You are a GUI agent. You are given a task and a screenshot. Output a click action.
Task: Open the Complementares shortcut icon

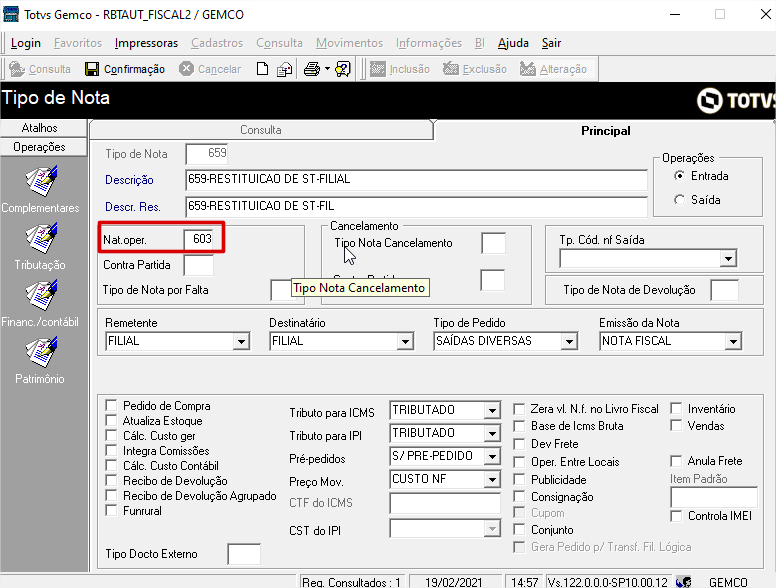coord(41,181)
